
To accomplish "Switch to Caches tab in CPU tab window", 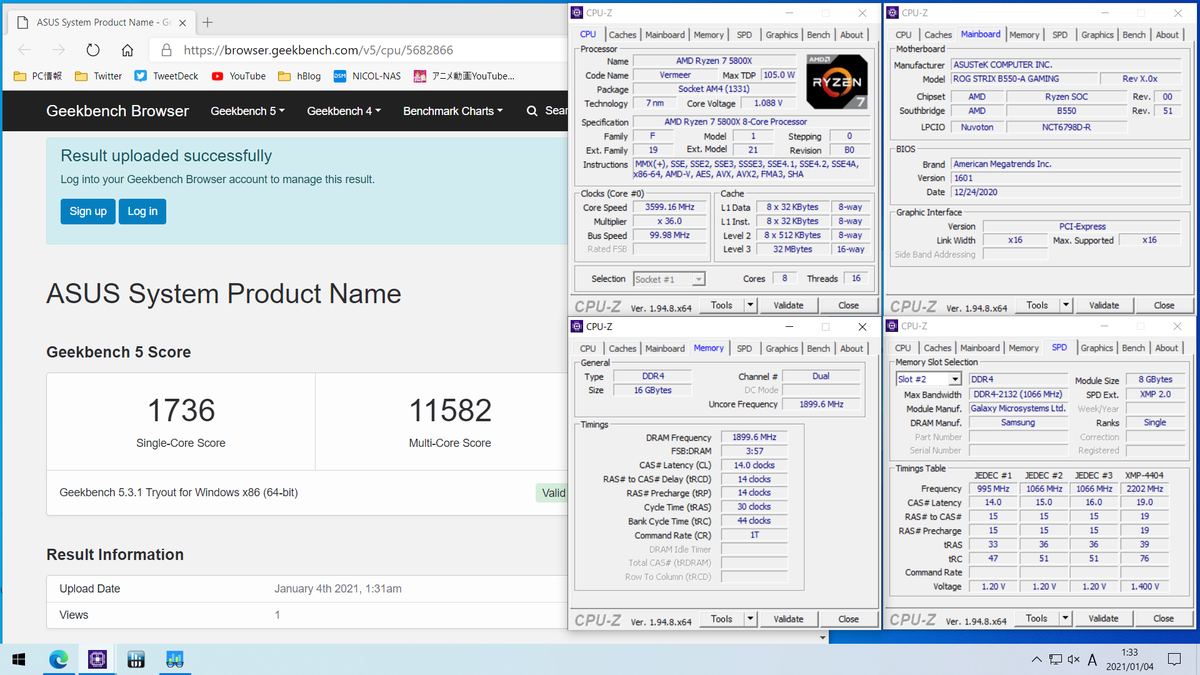I will click(x=622, y=35).
